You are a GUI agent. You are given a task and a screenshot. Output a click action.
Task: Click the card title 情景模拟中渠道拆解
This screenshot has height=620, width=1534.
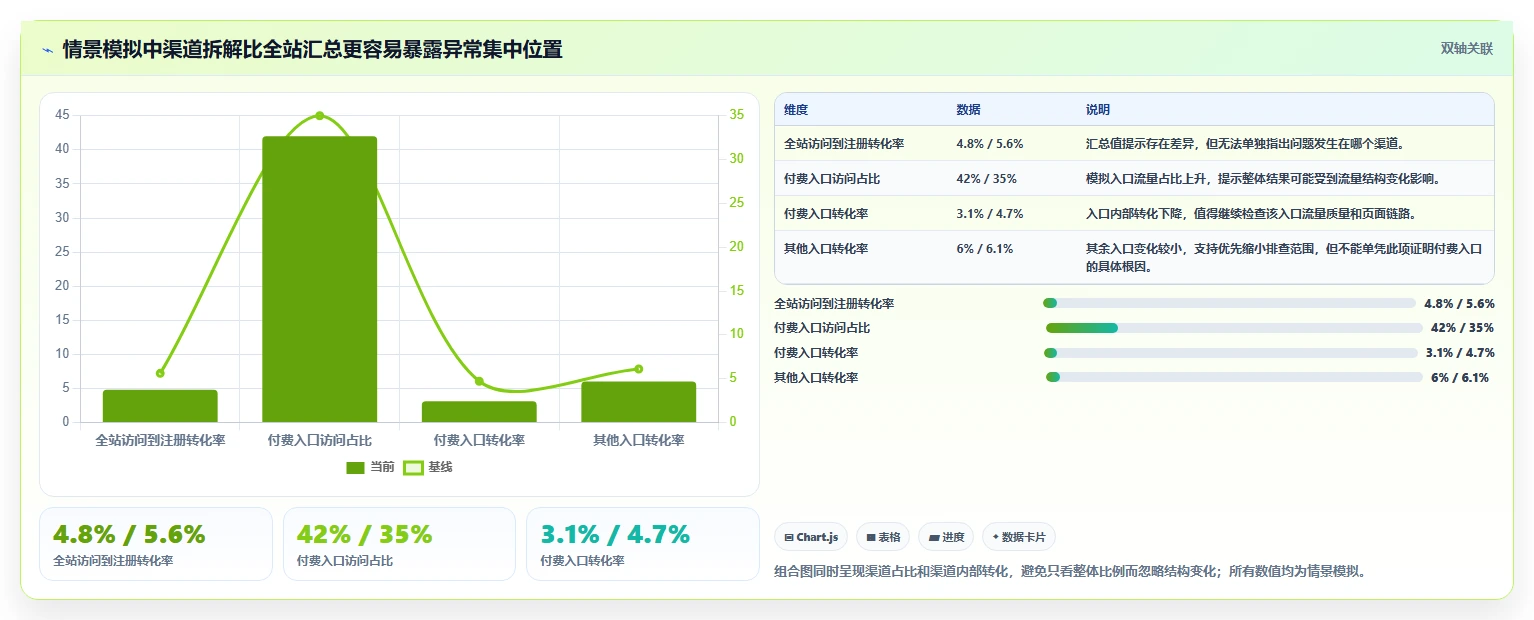[312, 49]
